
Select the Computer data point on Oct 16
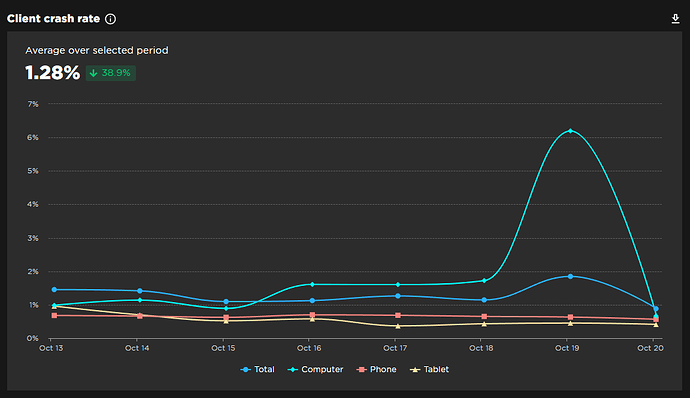pyautogui.click(x=312, y=284)
